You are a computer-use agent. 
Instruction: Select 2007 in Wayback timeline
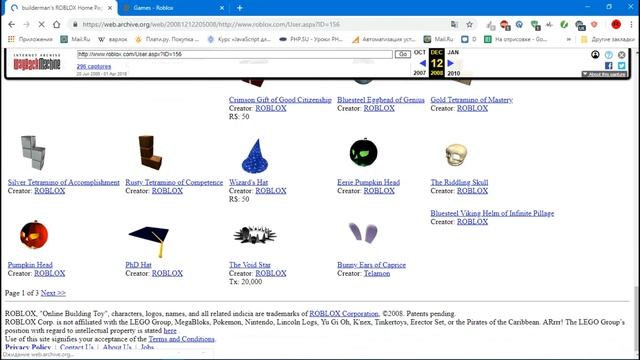click(420, 73)
